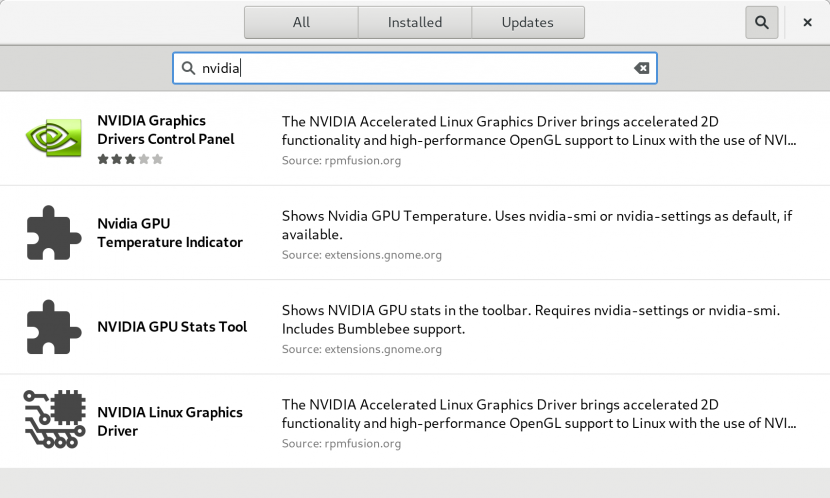Click the puzzle icon for Nvidia GPU Temperature Indicator

click(53, 233)
